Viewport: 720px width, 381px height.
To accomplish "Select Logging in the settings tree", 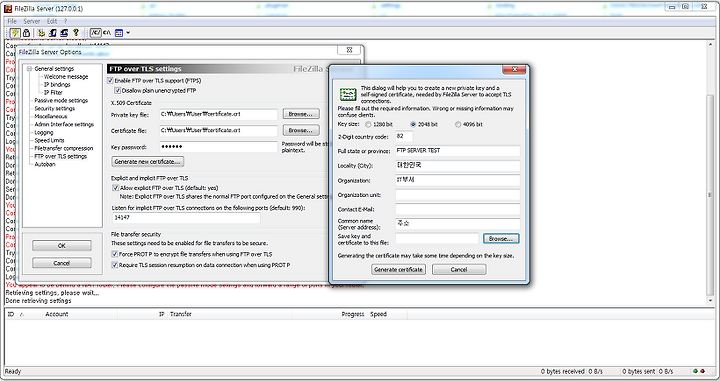I will pos(44,132).
